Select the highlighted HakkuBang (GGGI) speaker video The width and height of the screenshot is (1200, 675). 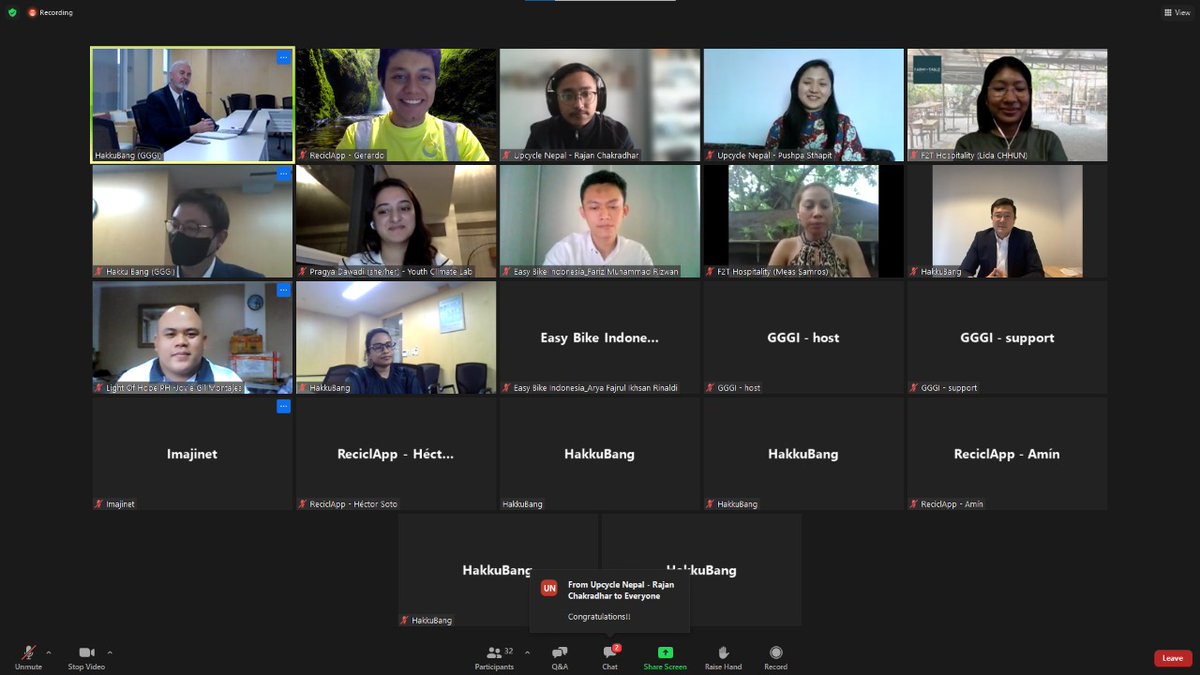coord(193,105)
